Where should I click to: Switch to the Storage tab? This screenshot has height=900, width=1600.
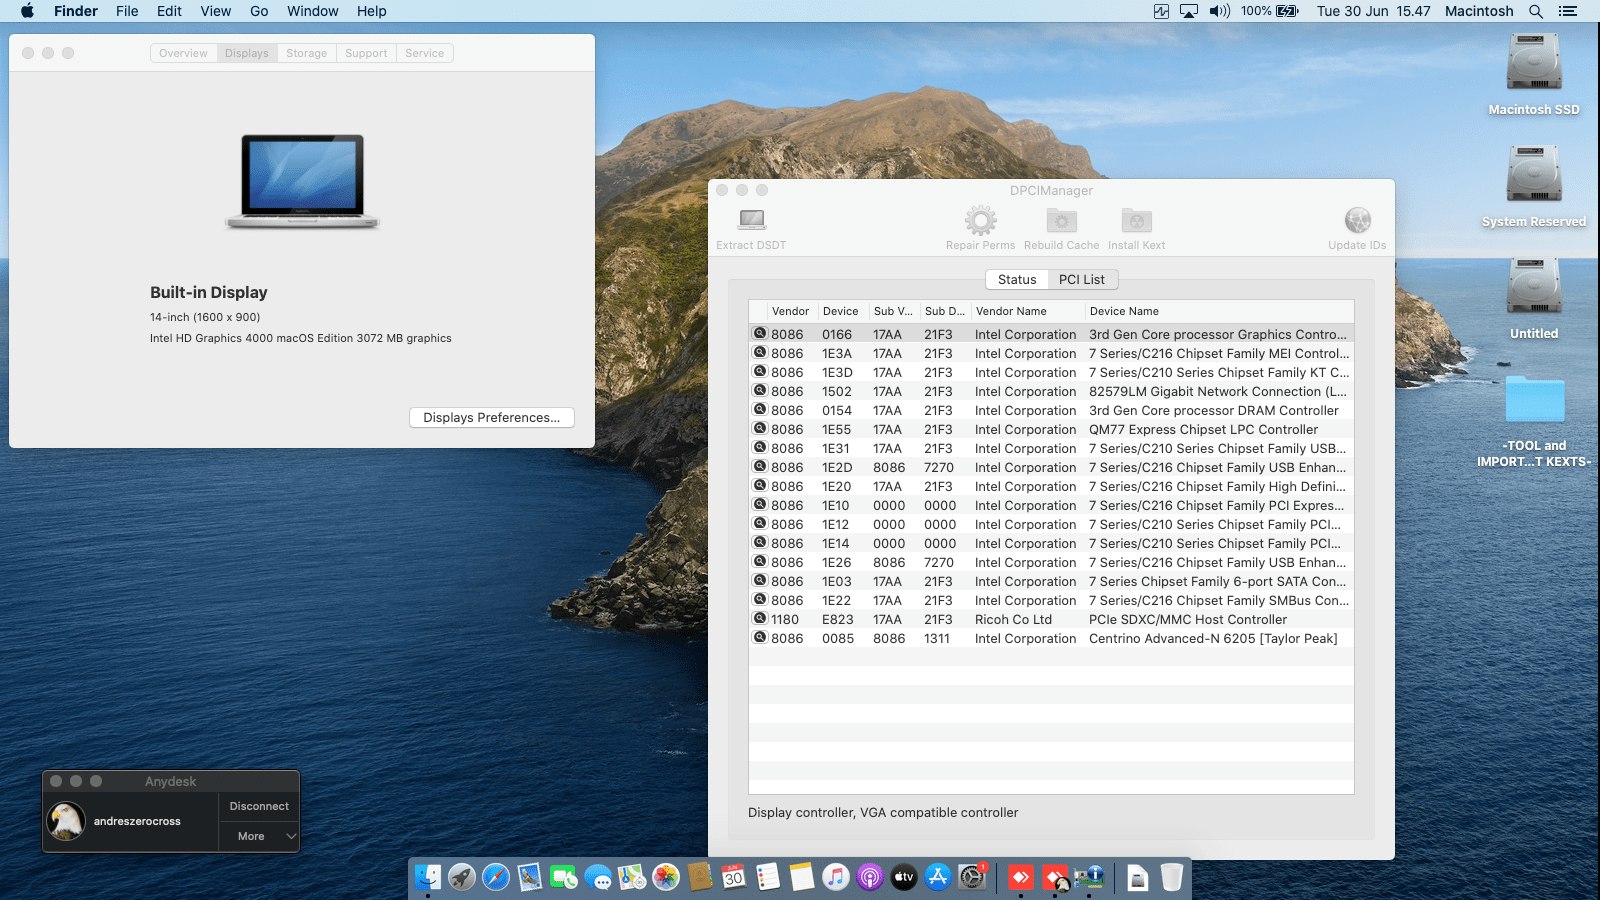306,53
